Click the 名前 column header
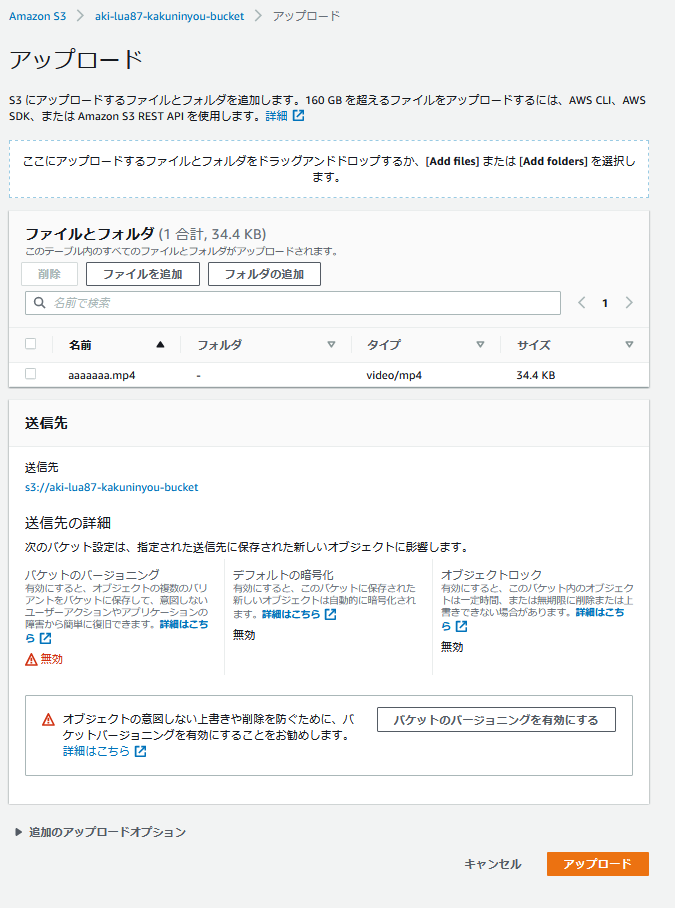The width and height of the screenshot is (675, 908). [x=80, y=345]
